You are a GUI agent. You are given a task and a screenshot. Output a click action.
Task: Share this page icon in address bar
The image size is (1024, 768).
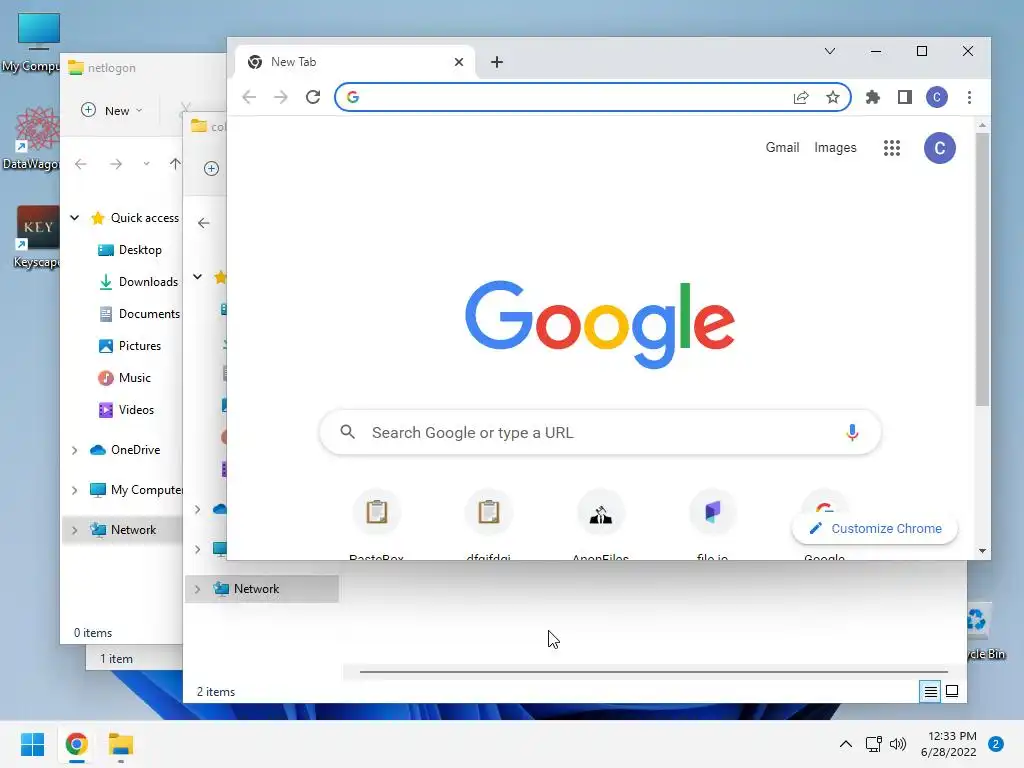(x=801, y=97)
